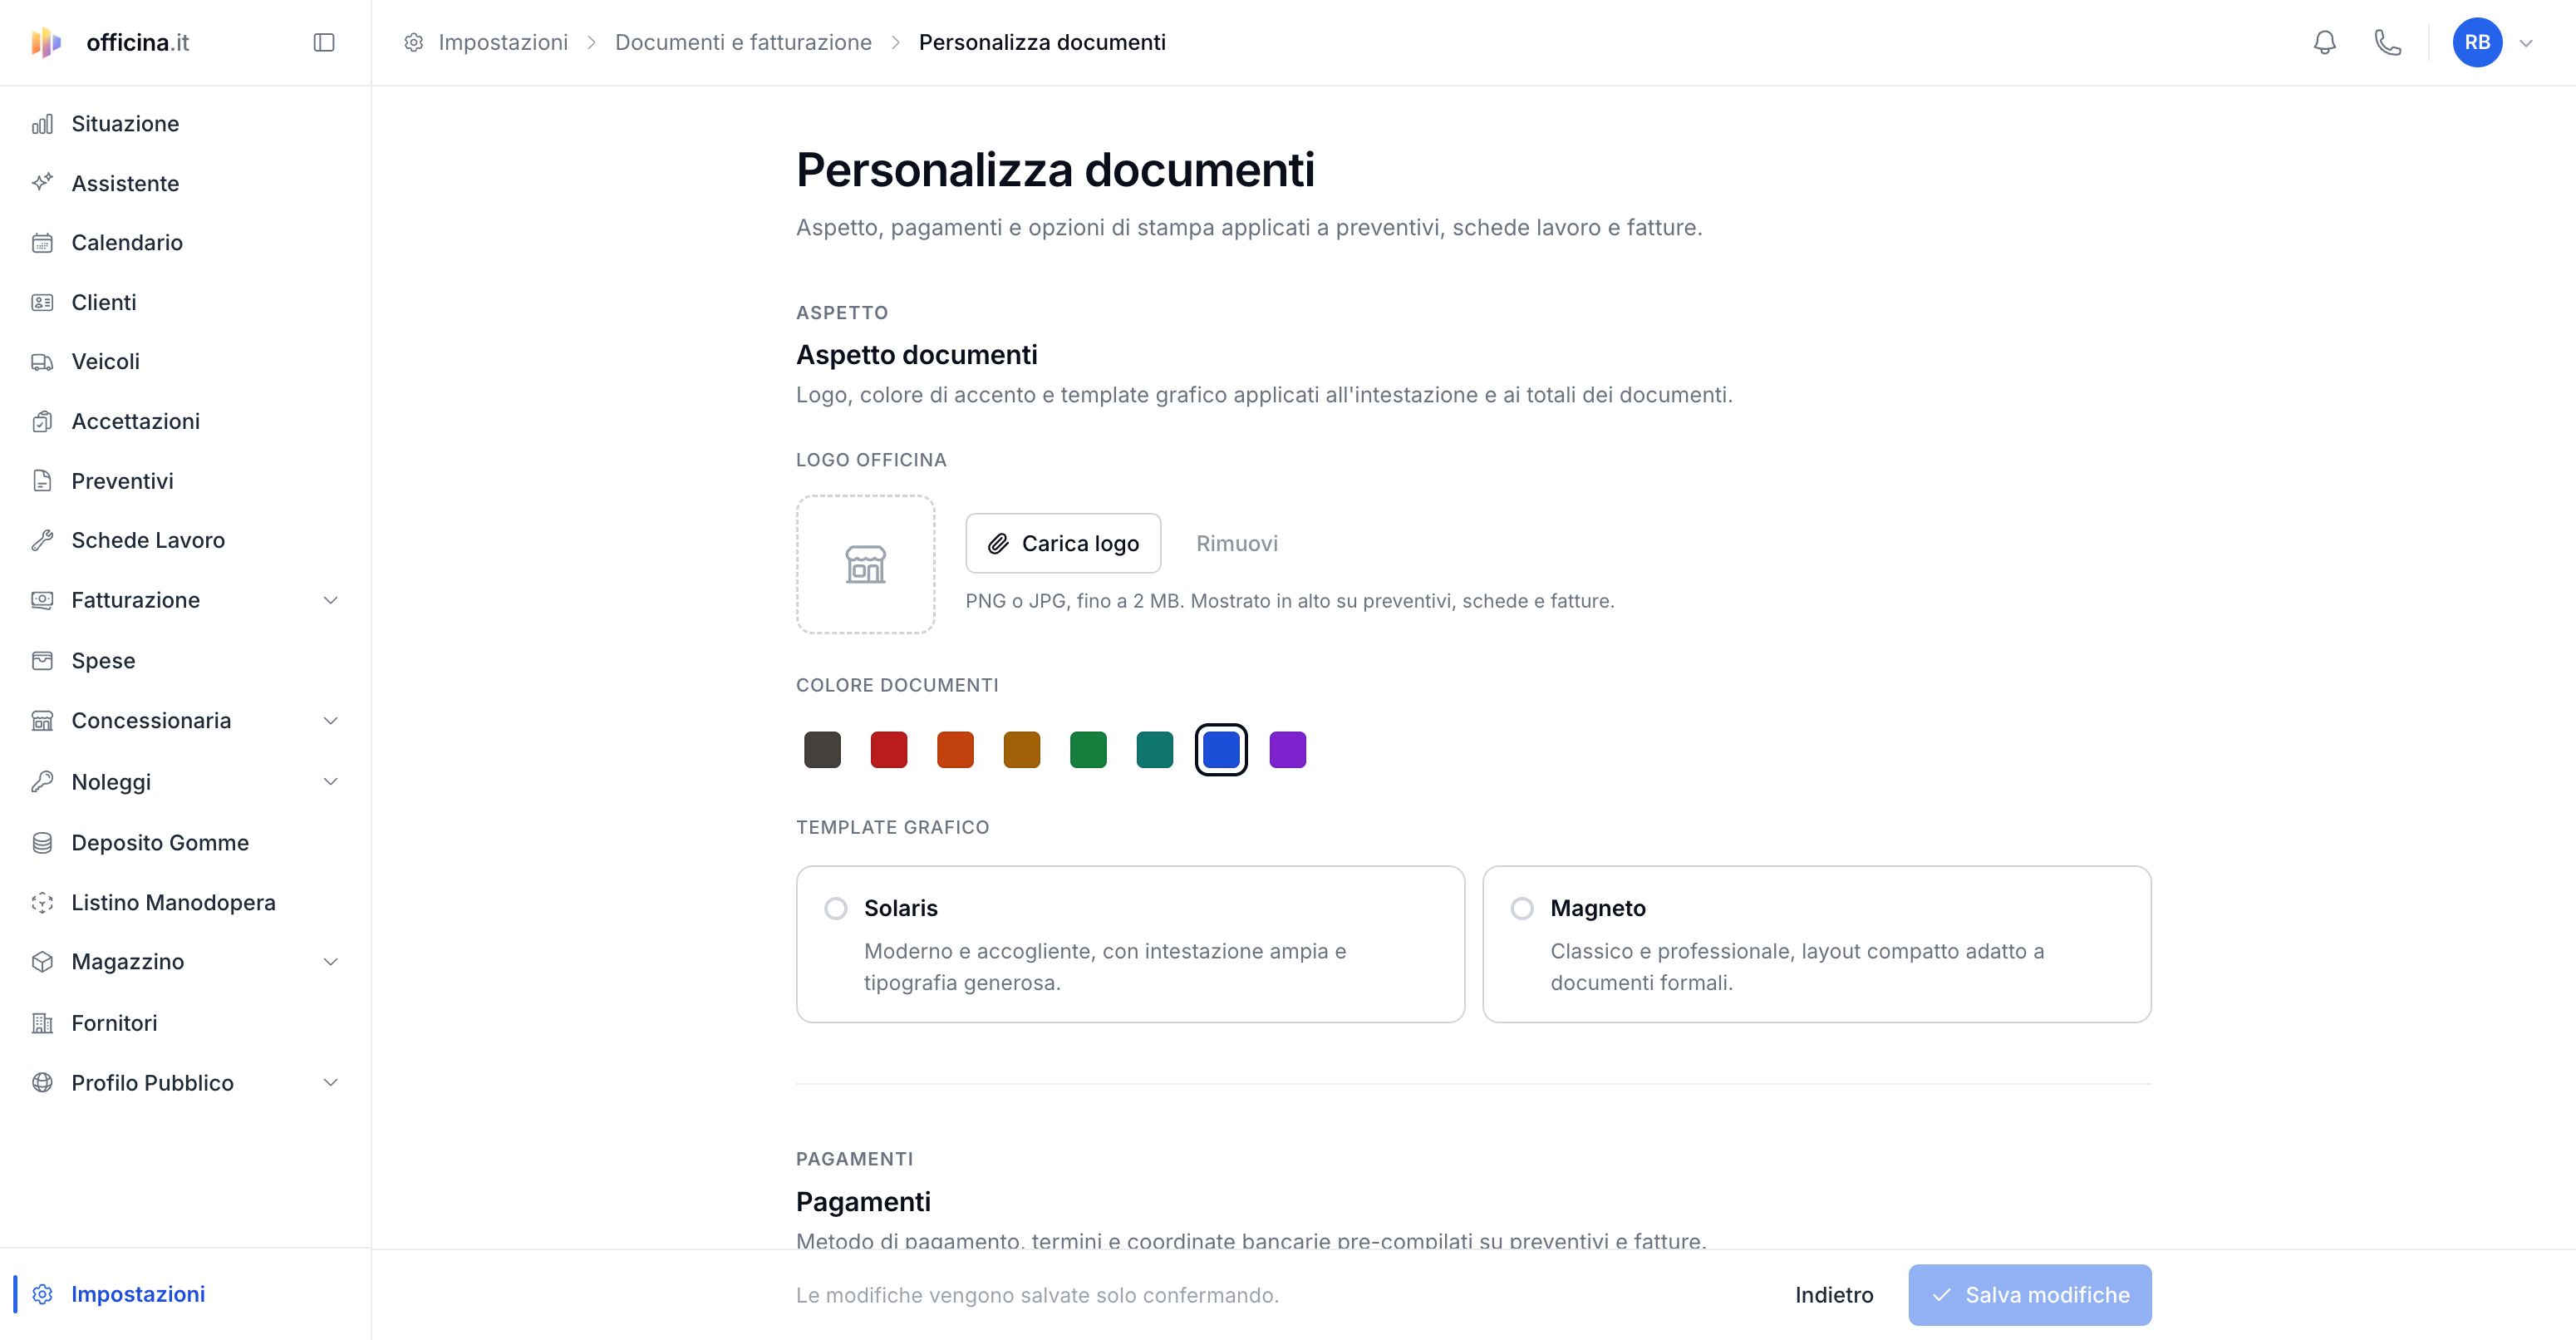Click Rimuovi to remove the logo

click(1237, 543)
